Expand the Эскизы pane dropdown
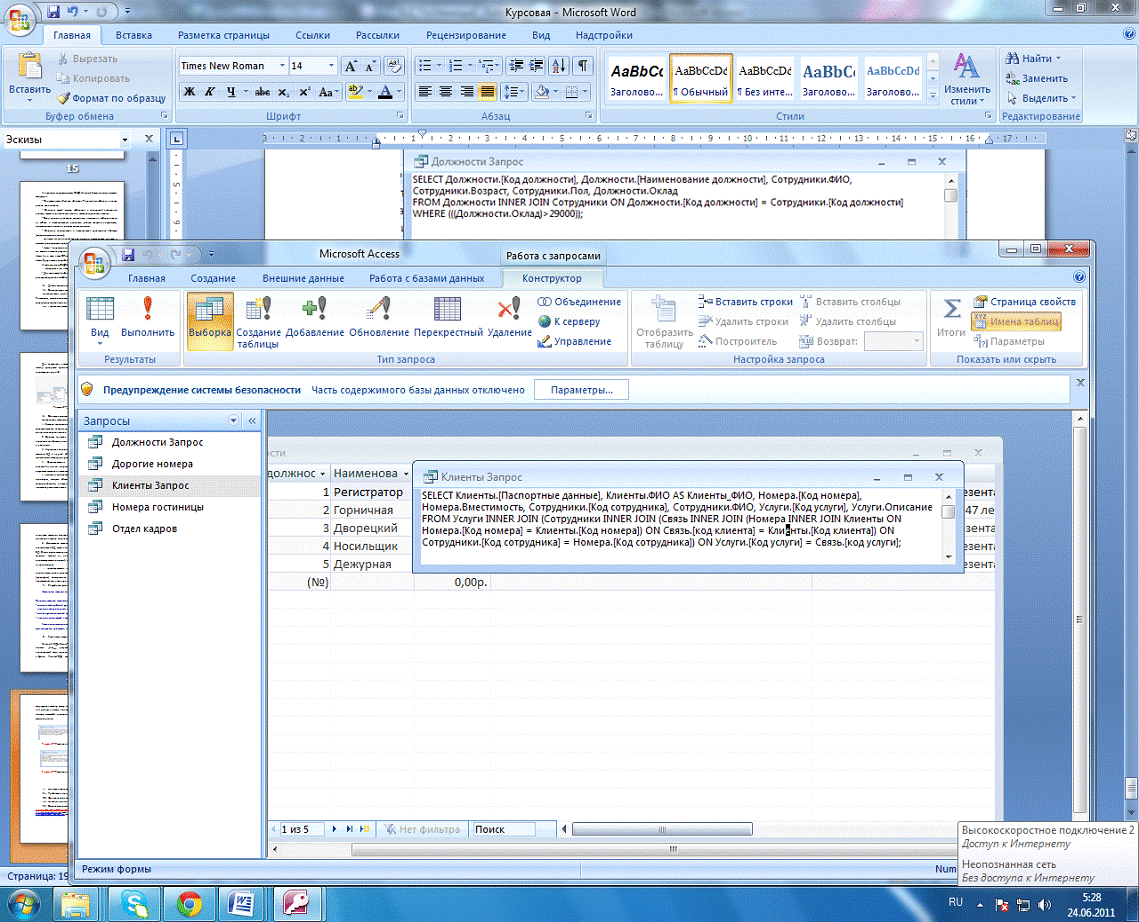 pos(124,140)
